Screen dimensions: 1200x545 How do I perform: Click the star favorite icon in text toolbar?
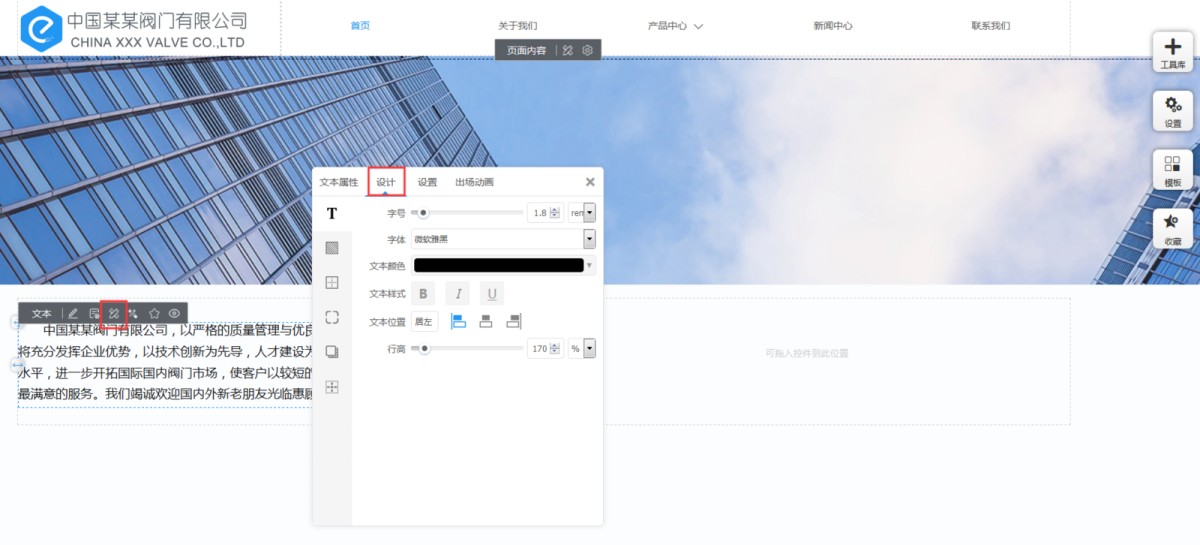154,314
